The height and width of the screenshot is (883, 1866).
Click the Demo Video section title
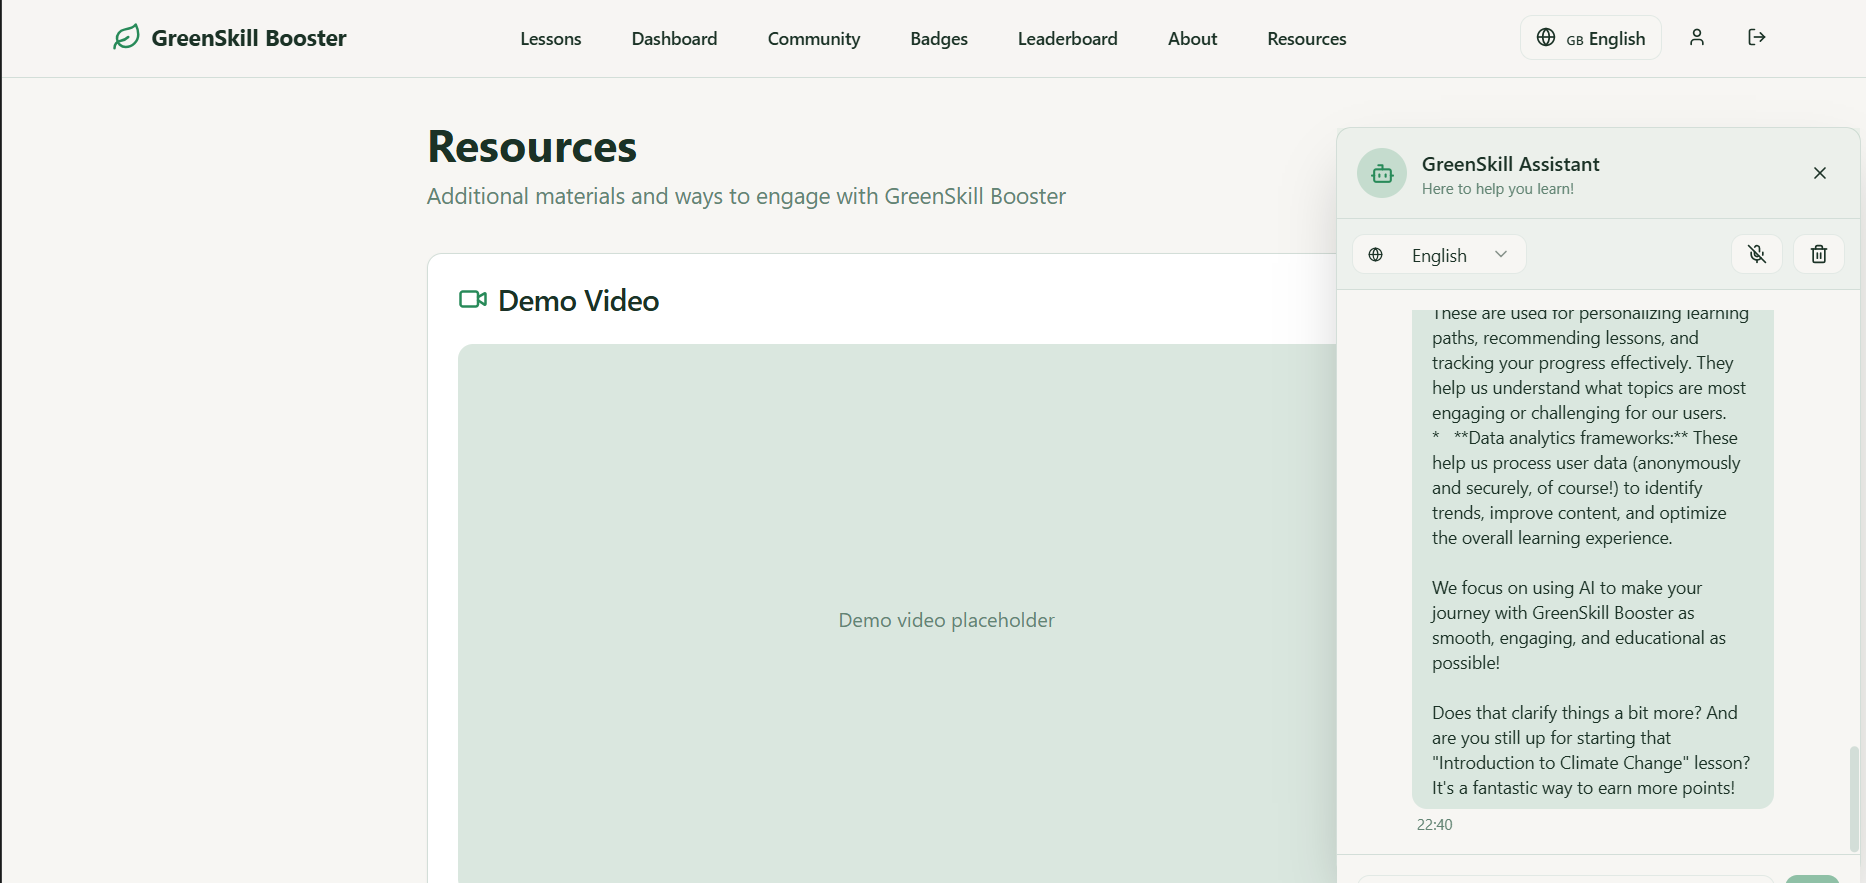[578, 300]
